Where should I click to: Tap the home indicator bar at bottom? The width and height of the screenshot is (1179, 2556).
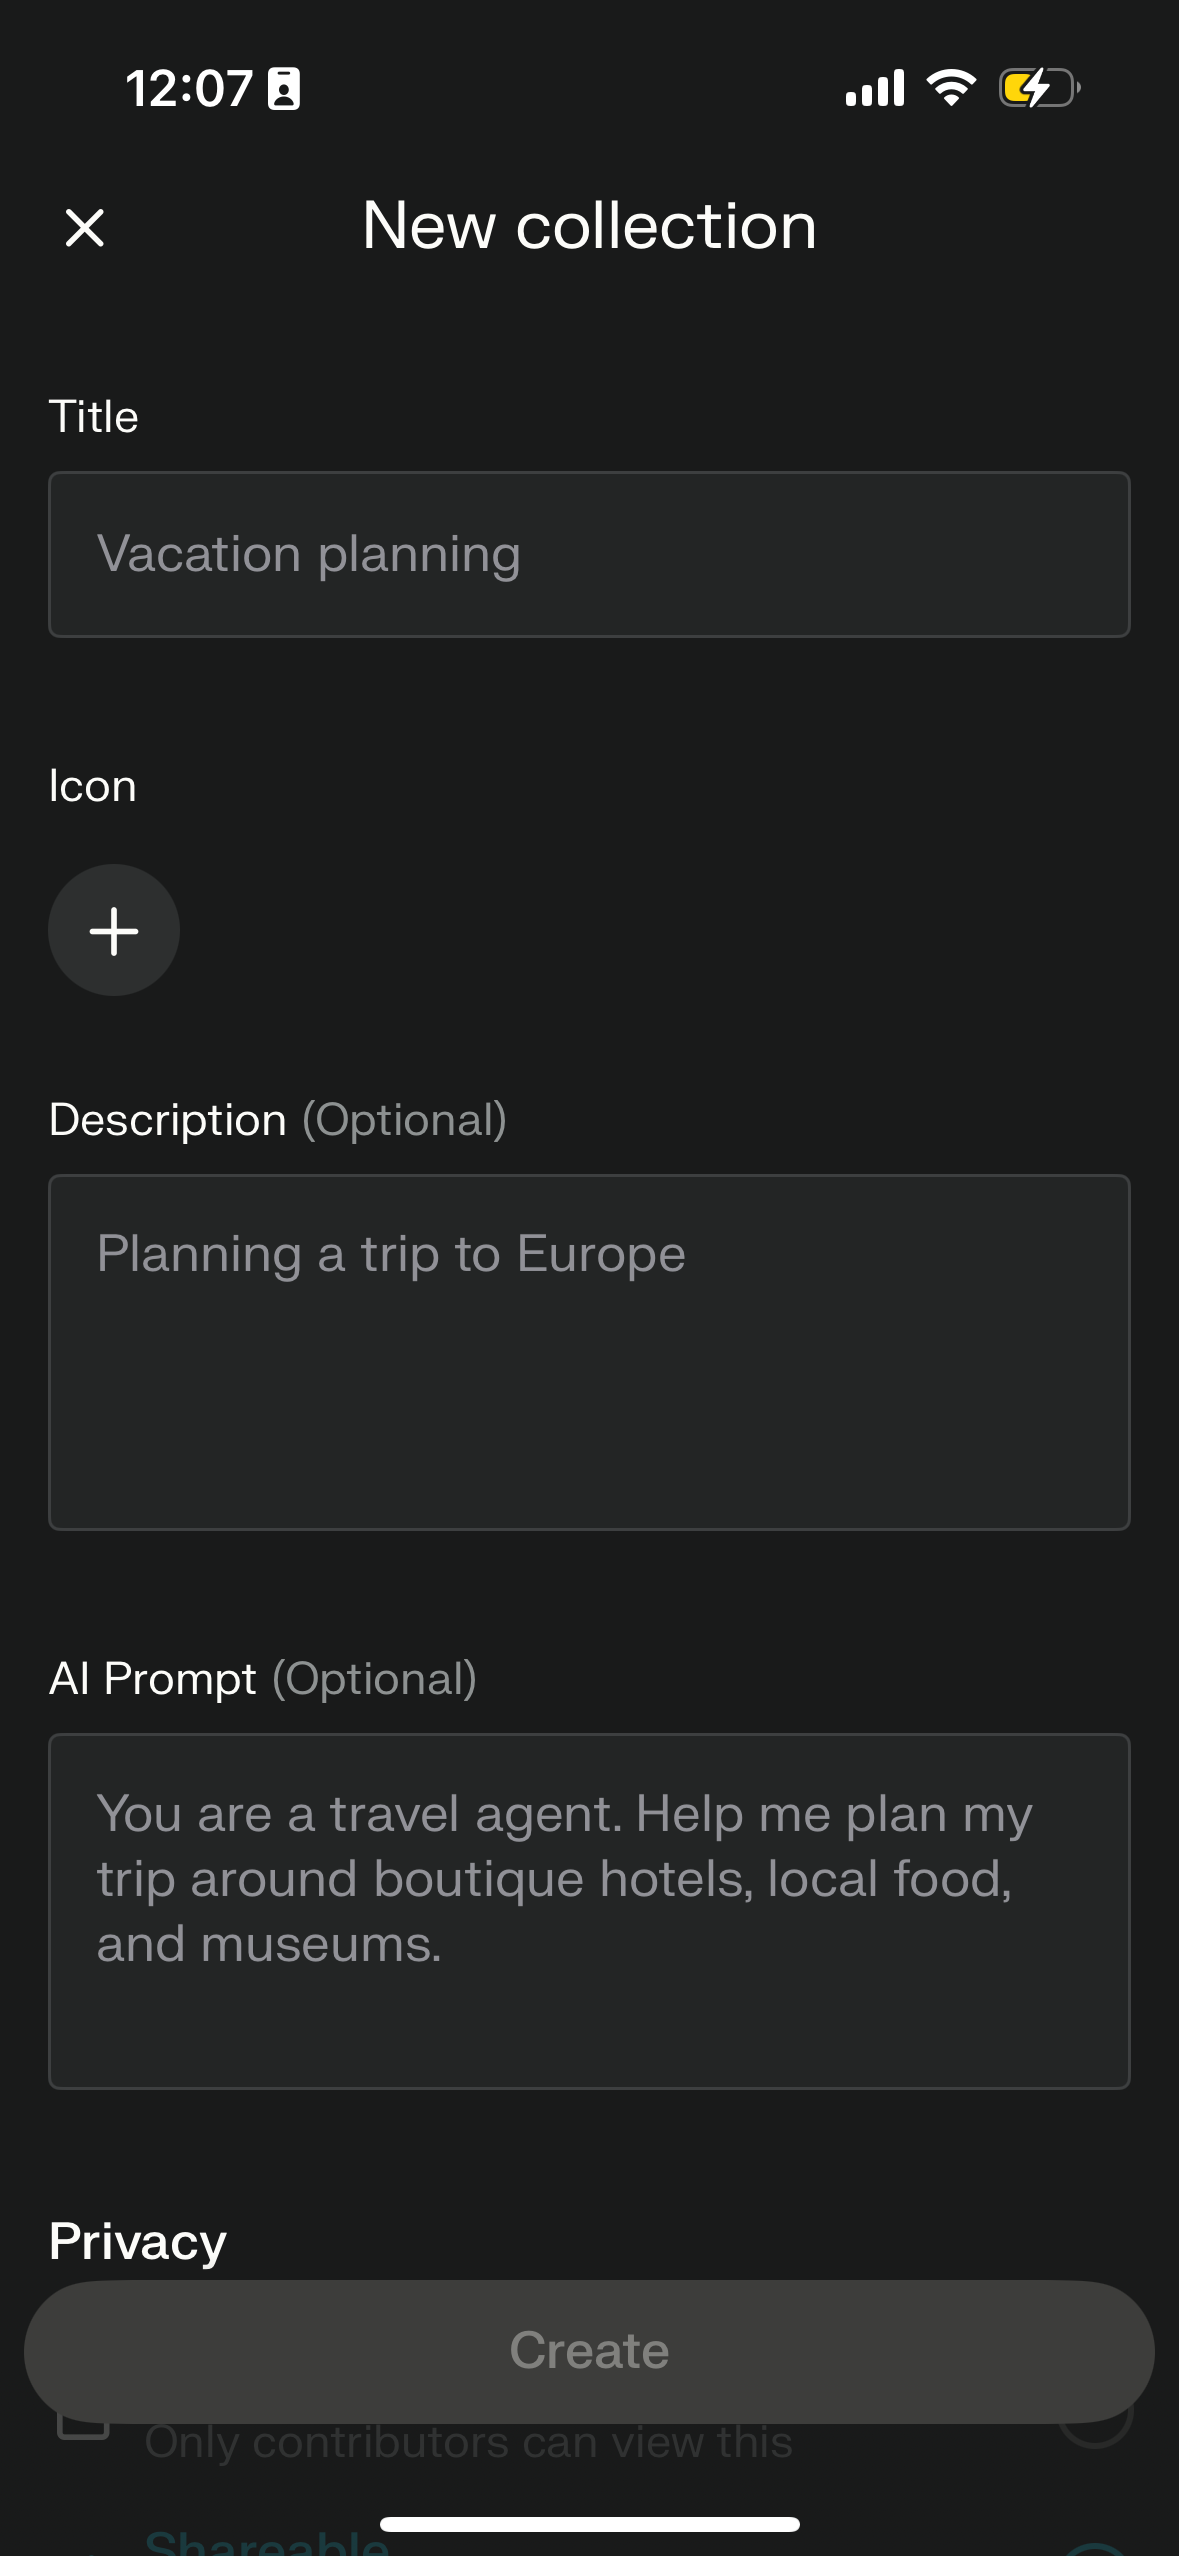(589, 2524)
